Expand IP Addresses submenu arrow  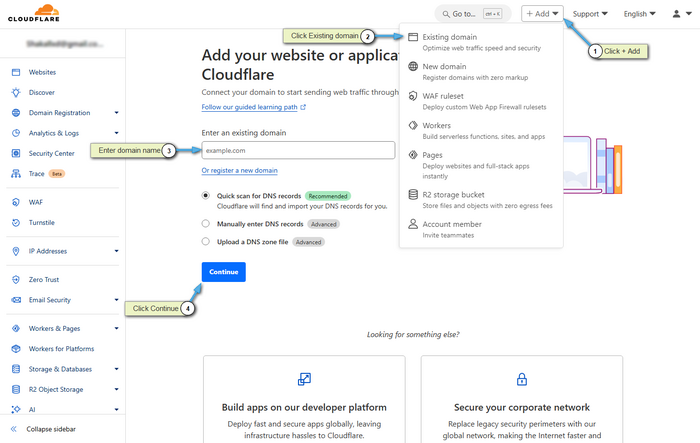[117, 251]
